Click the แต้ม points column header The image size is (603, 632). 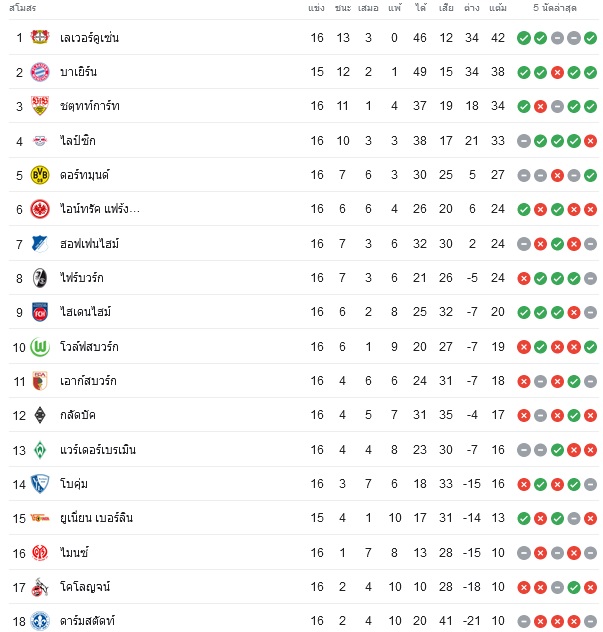[498, 8]
